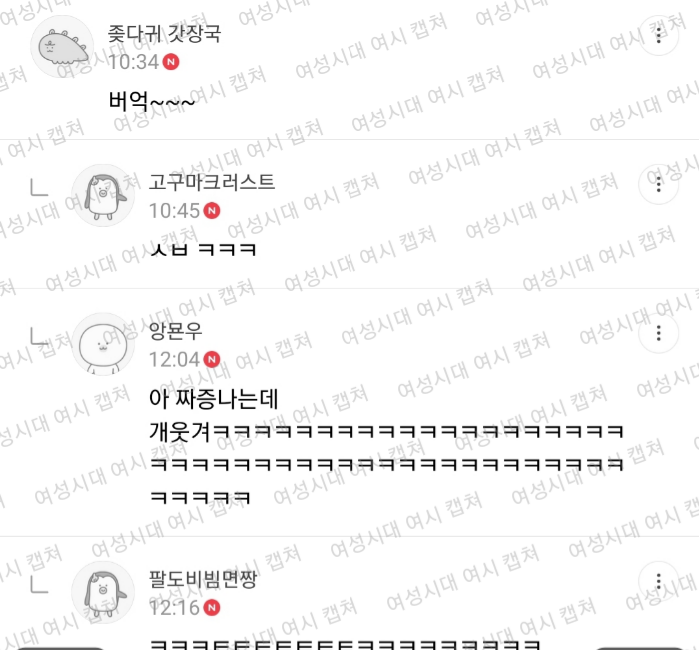The height and width of the screenshot is (650, 699).
Task: Open more options for 팔도비빔면짱 reply
Action: (658, 581)
